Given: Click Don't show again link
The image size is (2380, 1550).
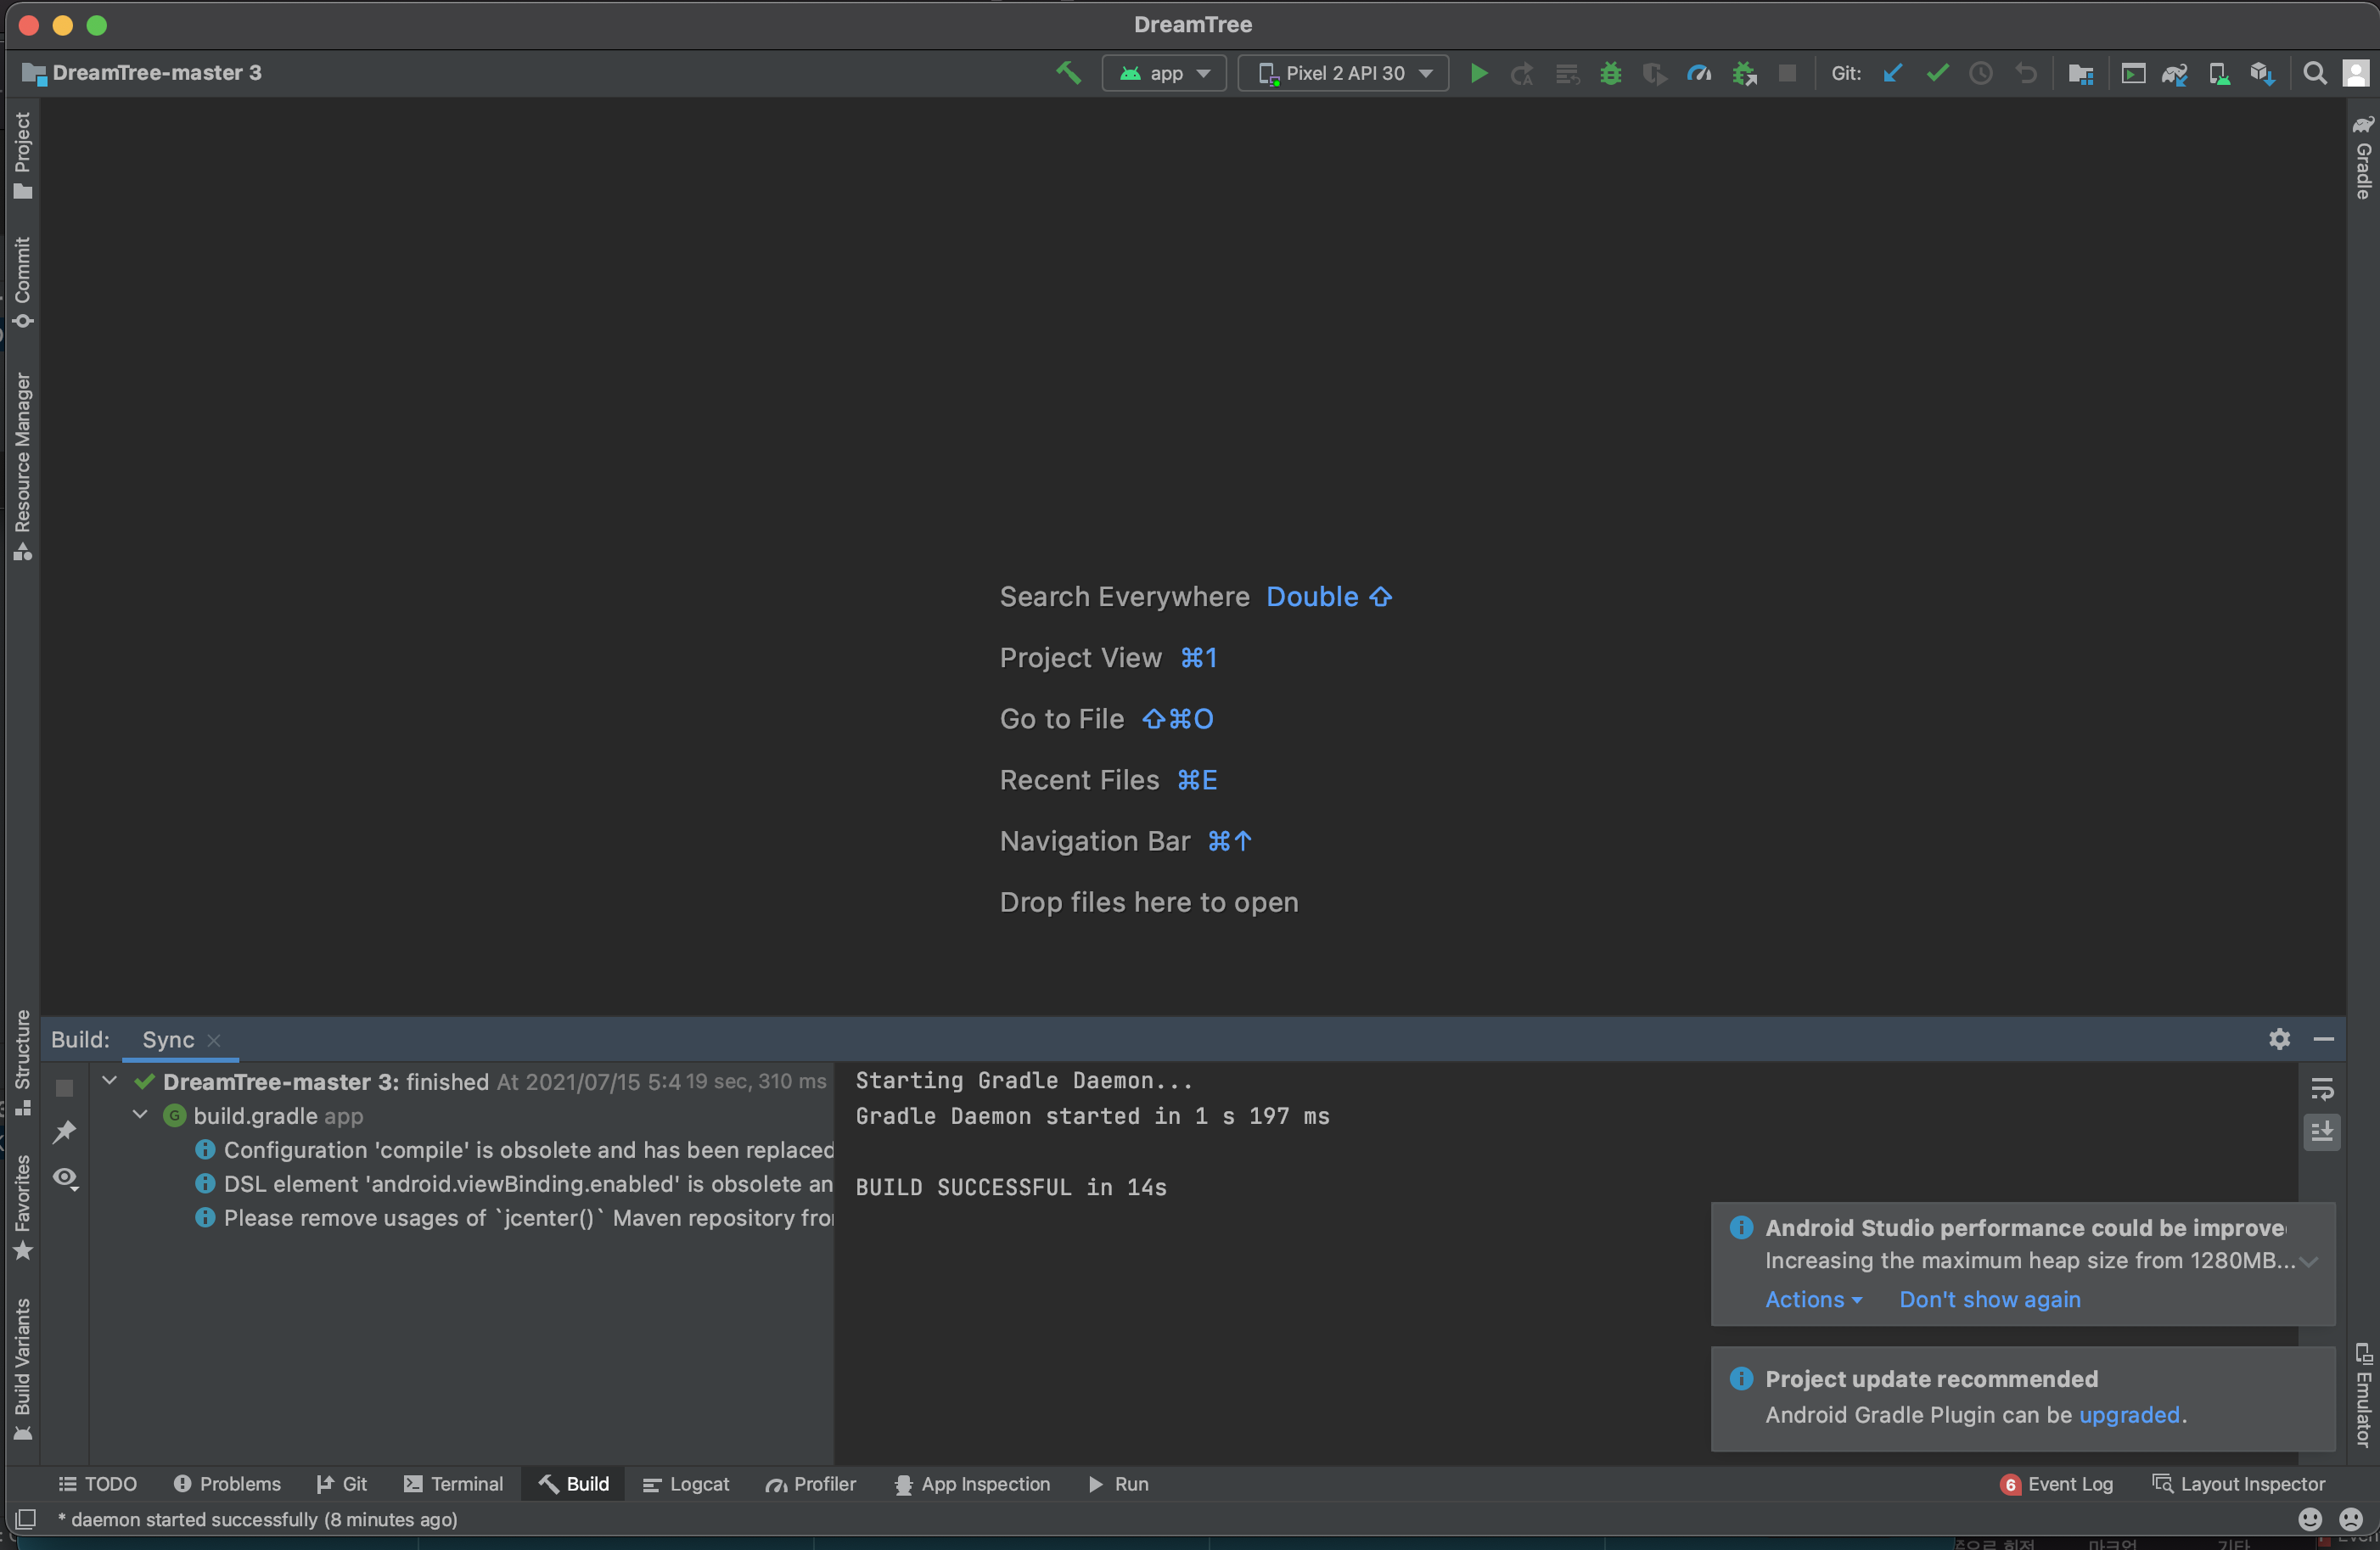Looking at the screenshot, I should coord(1989,1299).
